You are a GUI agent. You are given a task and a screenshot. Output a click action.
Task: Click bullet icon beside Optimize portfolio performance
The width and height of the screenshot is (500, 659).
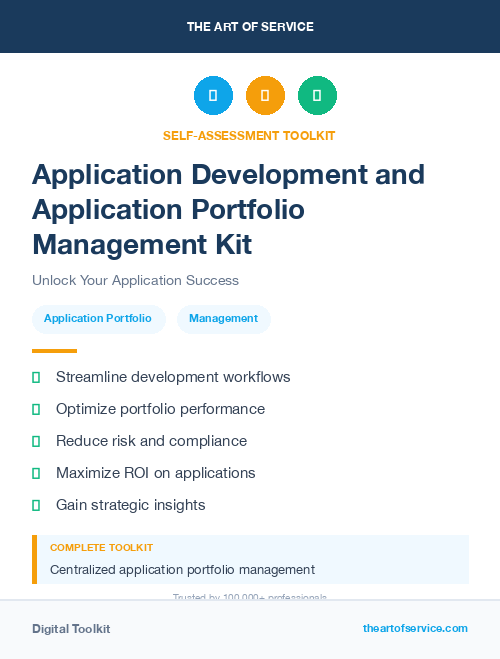pos(36,409)
